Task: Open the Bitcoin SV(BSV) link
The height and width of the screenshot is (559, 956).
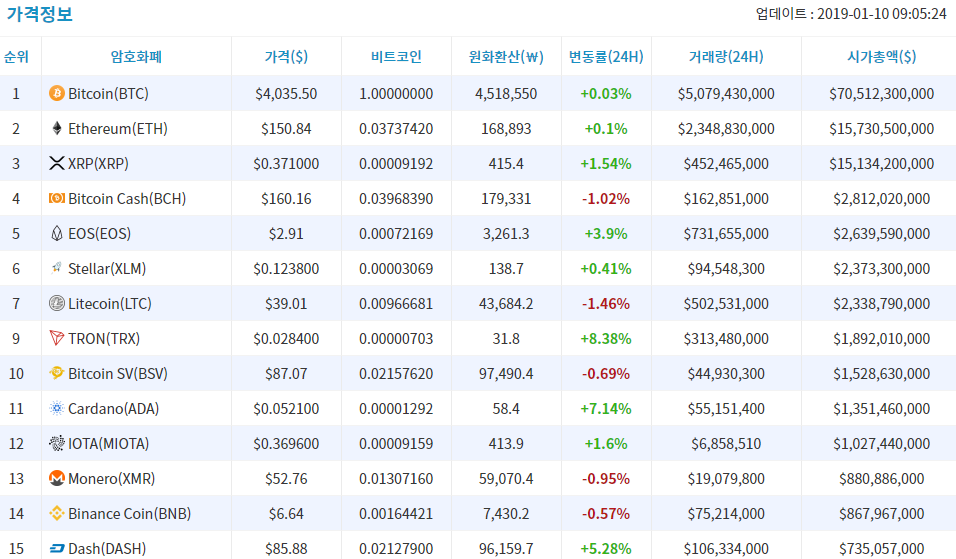Action: tap(118, 374)
